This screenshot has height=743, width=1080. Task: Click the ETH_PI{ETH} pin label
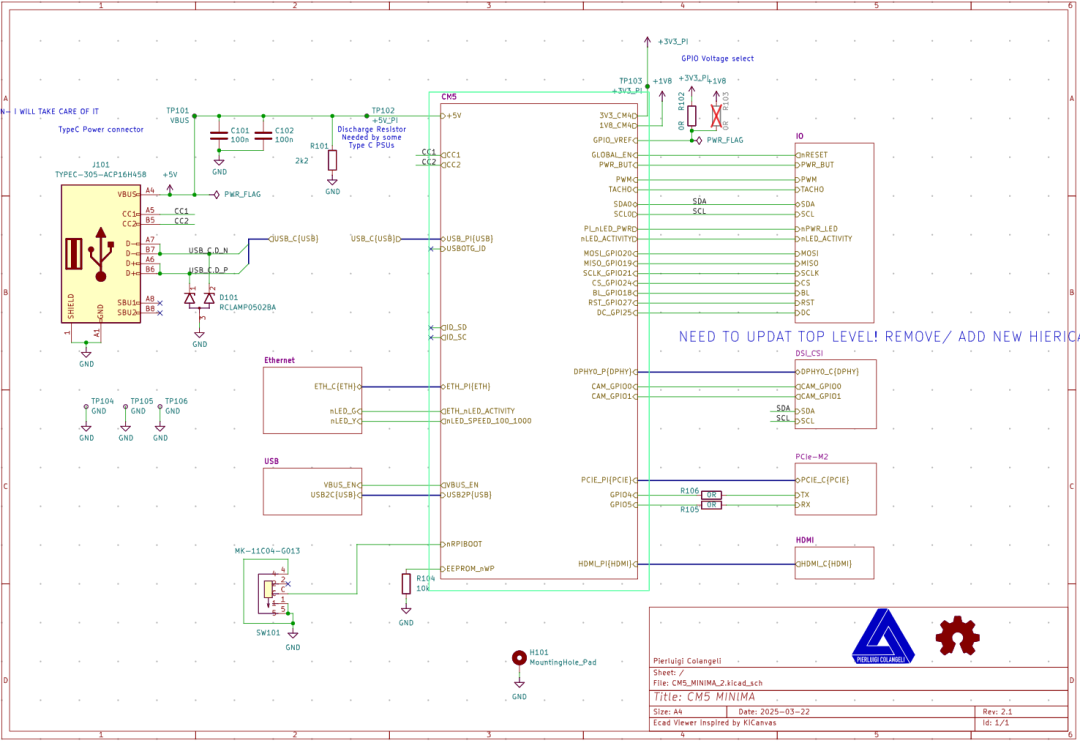468,387
